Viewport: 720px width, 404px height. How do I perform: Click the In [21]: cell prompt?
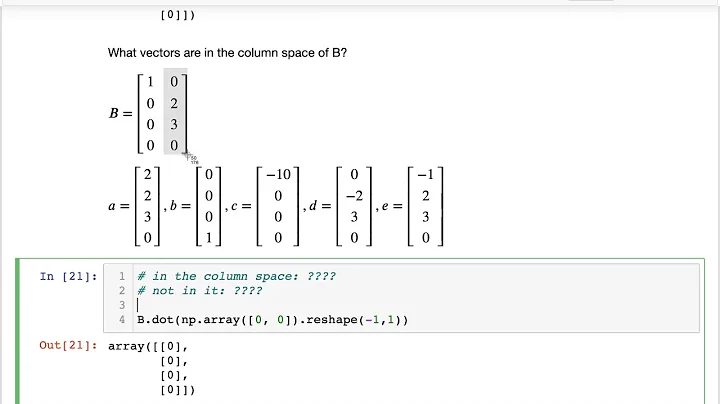pyautogui.click(x=68, y=276)
